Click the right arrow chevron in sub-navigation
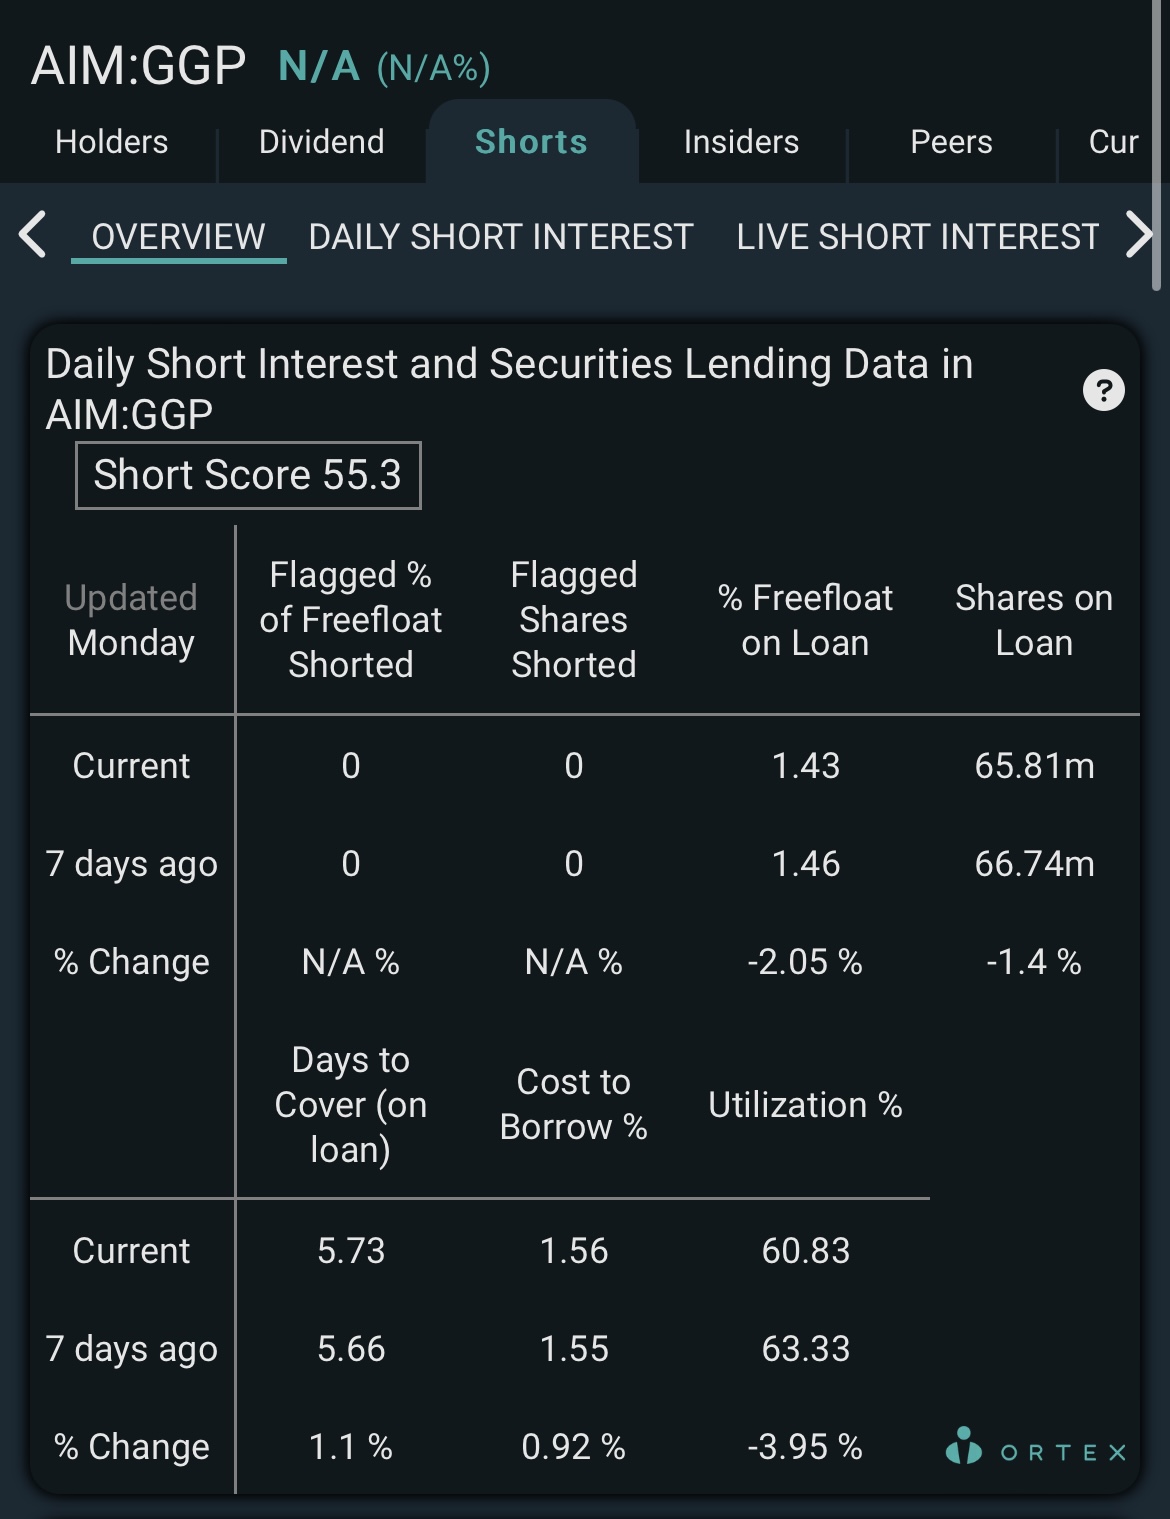Image resolution: width=1170 pixels, height=1519 pixels. tap(1139, 235)
